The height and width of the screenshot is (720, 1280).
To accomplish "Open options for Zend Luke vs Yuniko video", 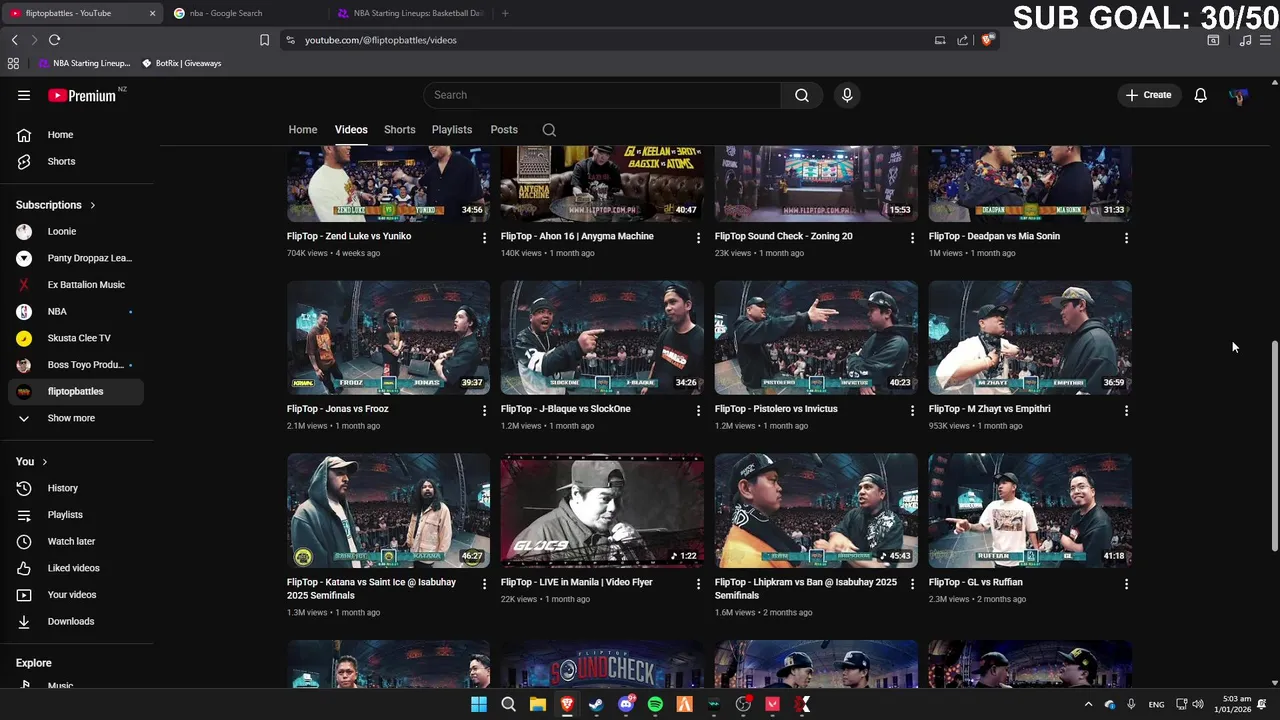I will [485, 238].
